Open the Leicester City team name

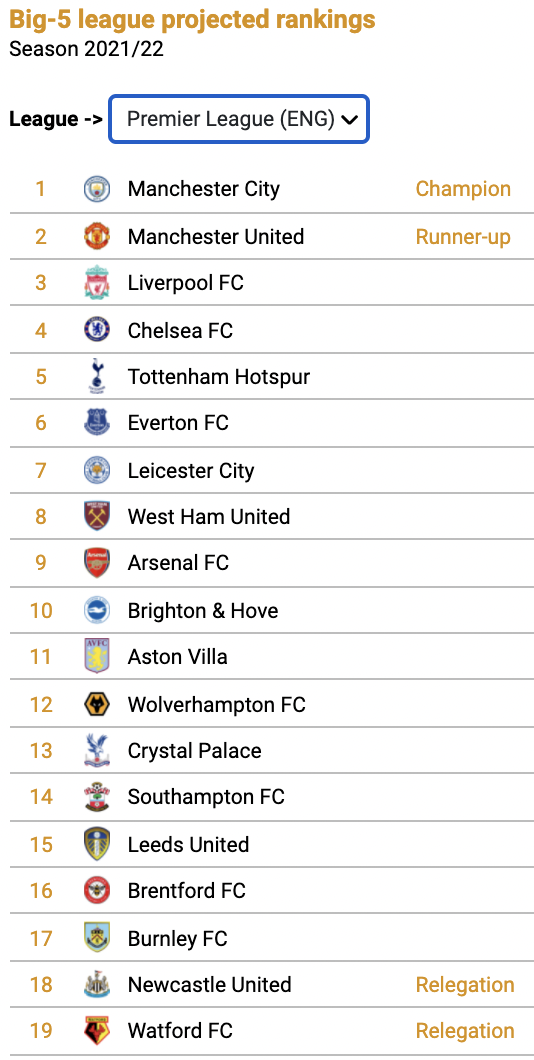(191, 471)
